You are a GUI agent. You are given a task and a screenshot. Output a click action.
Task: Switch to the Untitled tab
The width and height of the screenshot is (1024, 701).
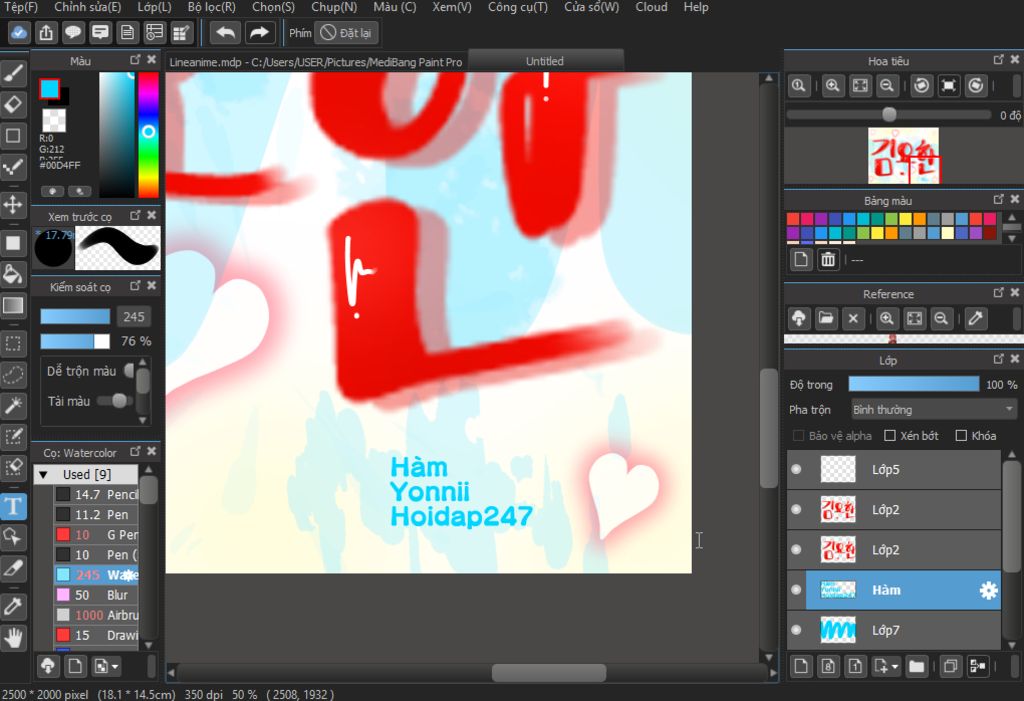[x=545, y=61]
